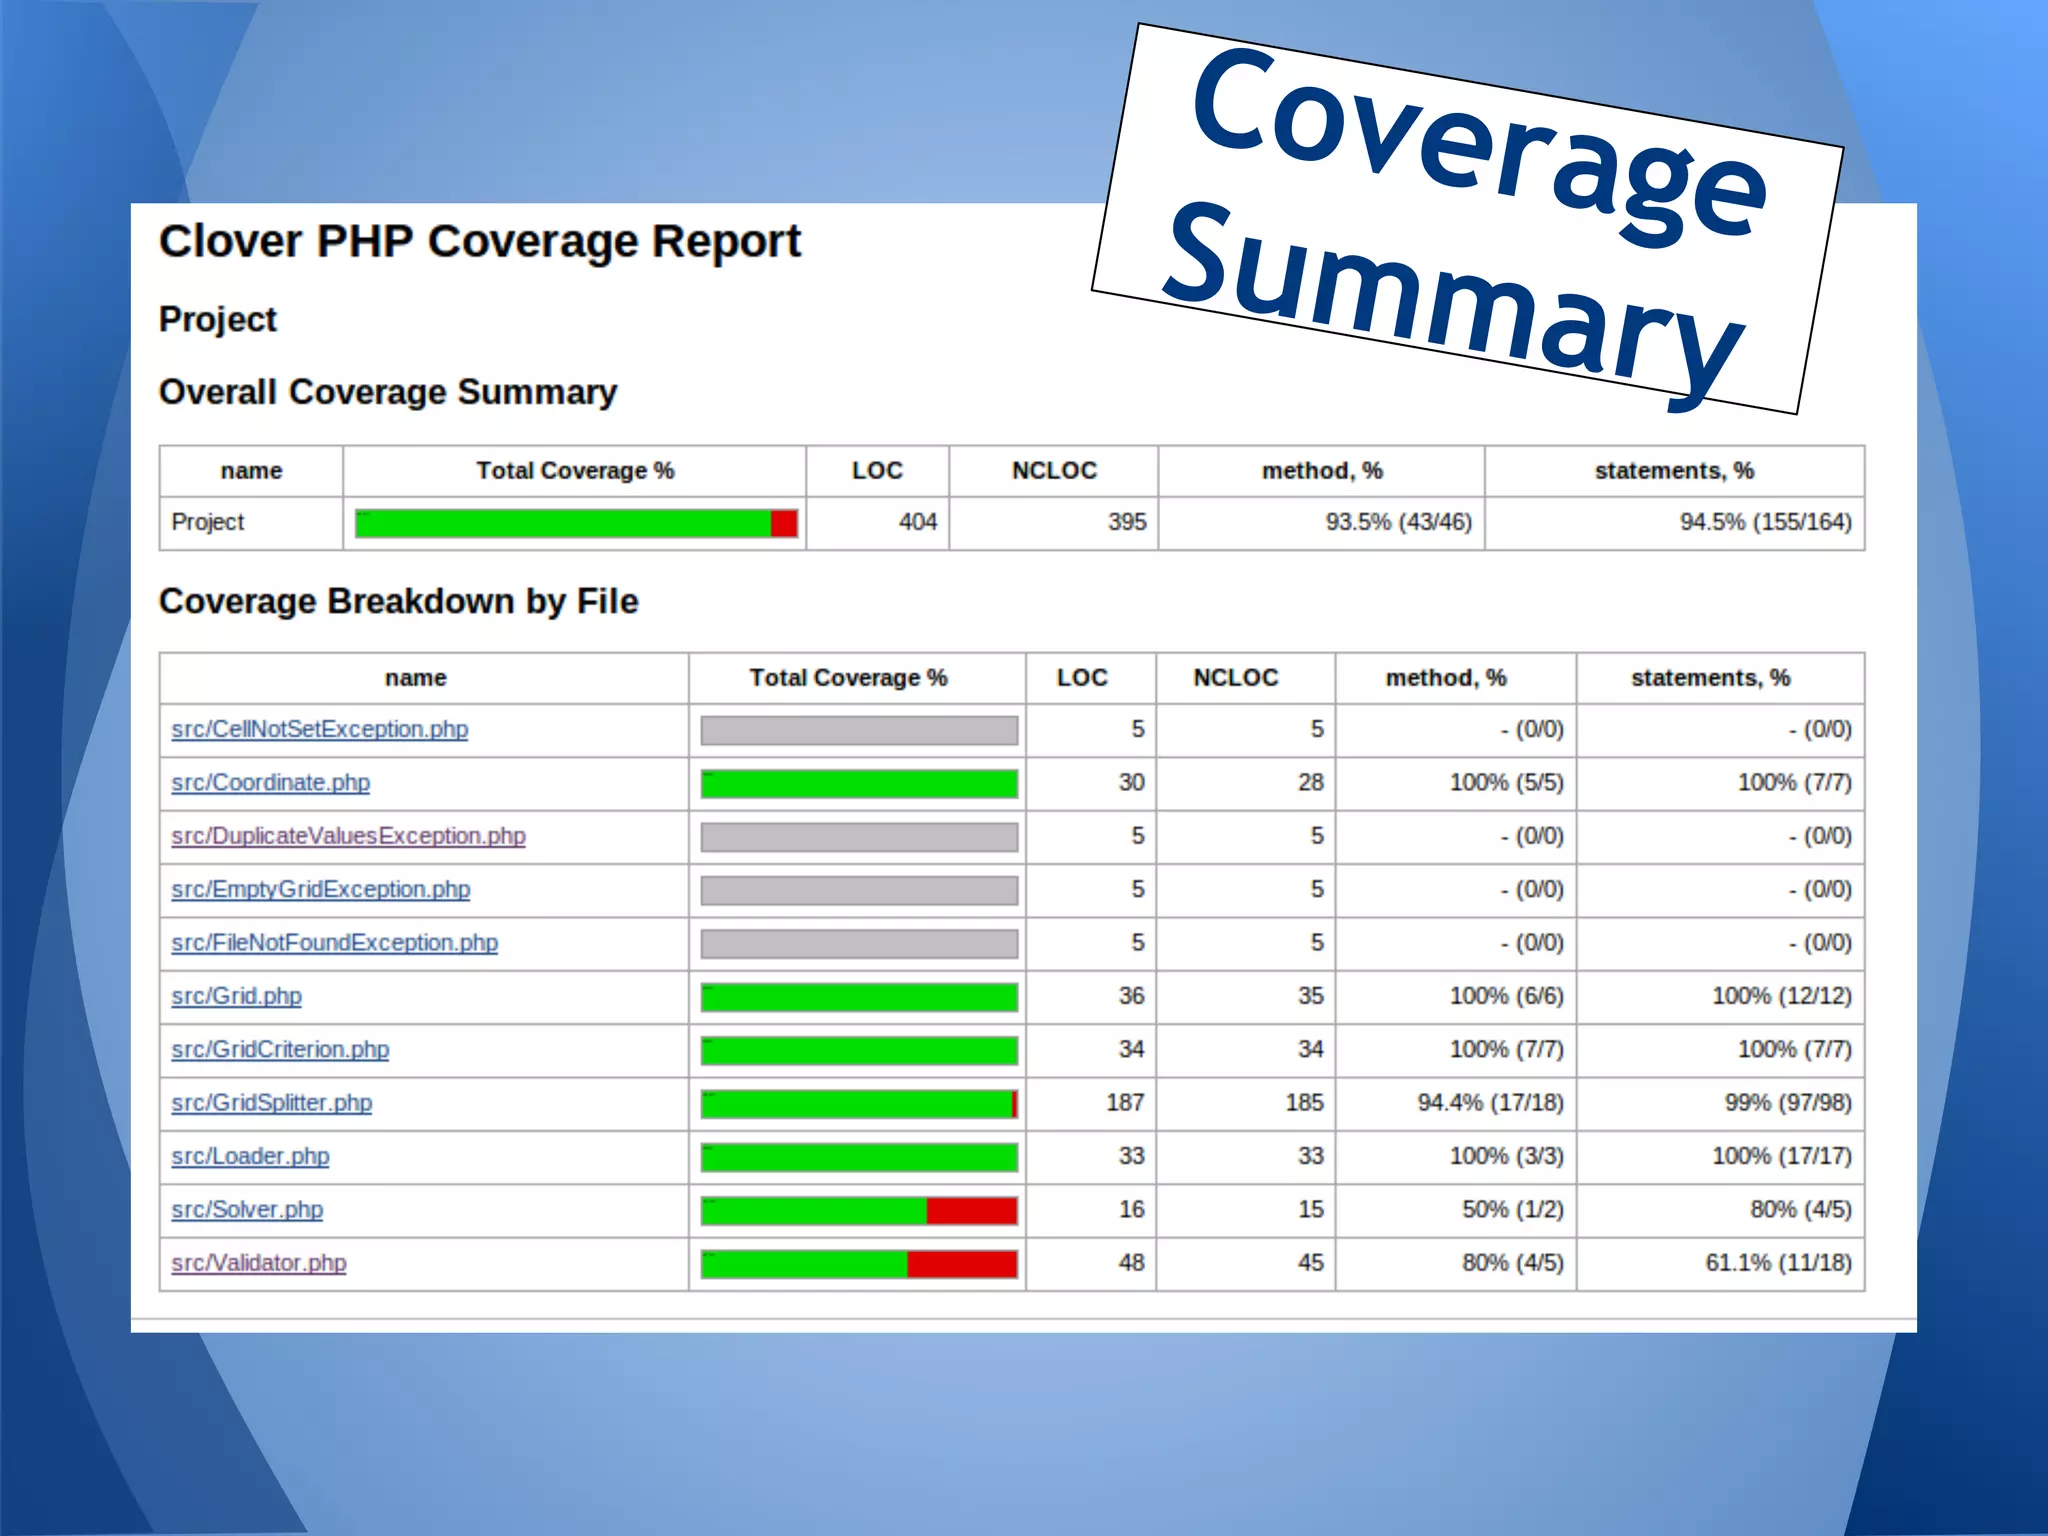Open the src/Grid.php link
2048x1536 pixels.
click(x=236, y=996)
